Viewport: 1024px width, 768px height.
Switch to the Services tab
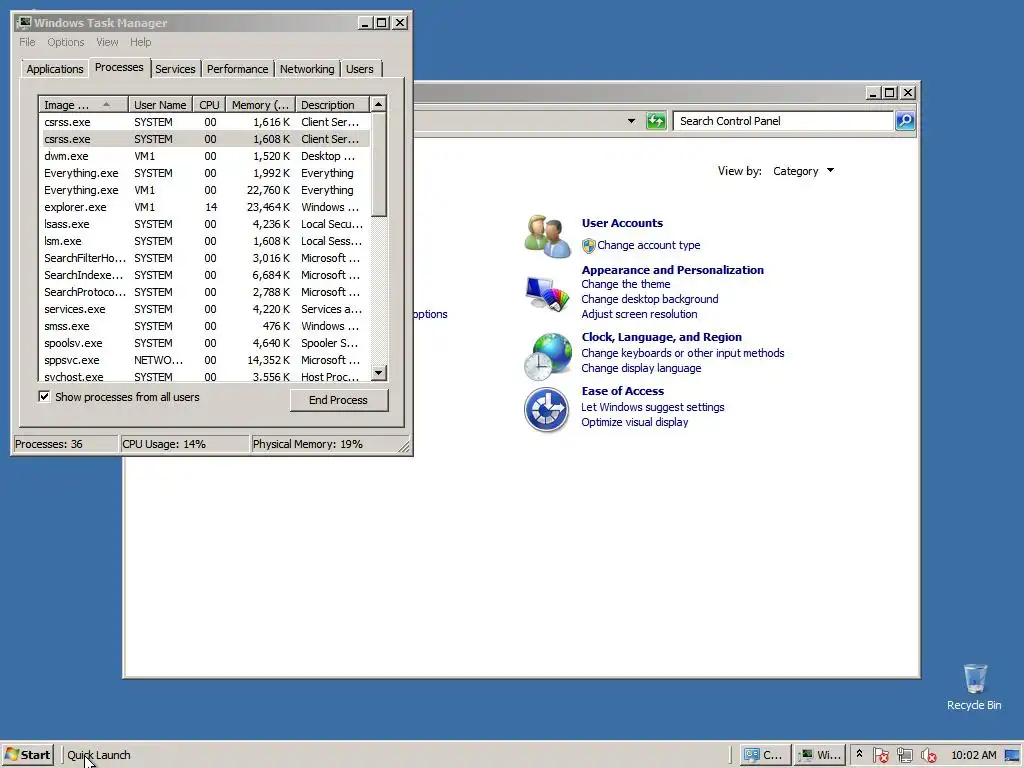pyautogui.click(x=175, y=69)
